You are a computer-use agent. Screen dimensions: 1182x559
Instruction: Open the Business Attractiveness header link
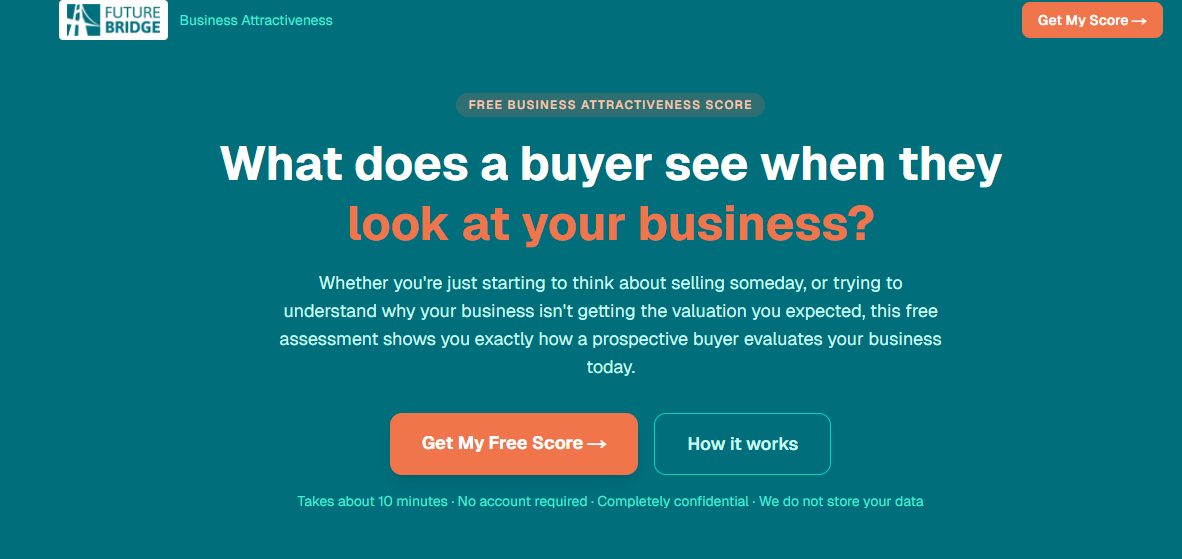(x=256, y=20)
